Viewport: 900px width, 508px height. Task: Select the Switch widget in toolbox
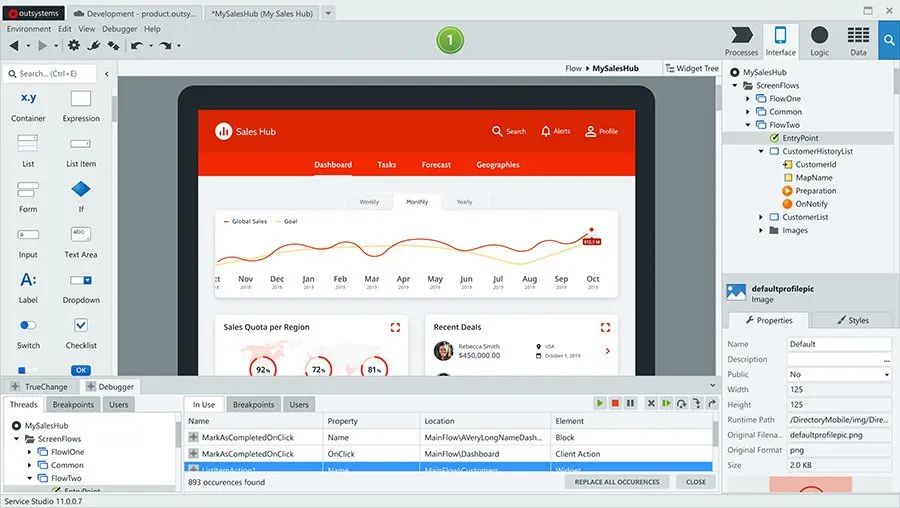click(28, 332)
